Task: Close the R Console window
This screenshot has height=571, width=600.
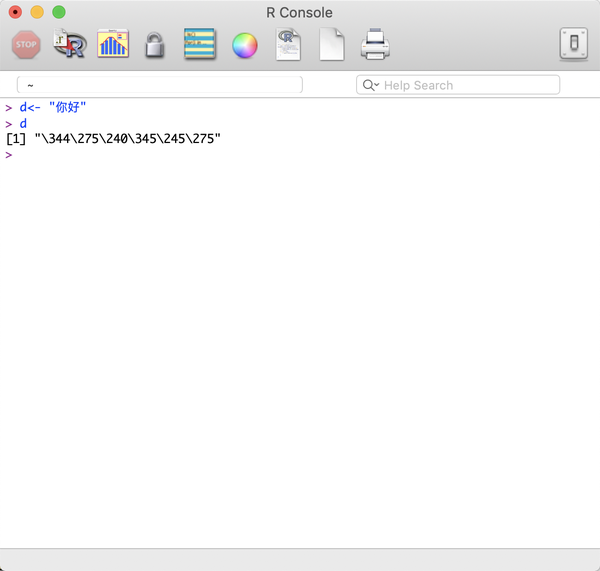Action: pyautogui.click(x=15, y=13)
